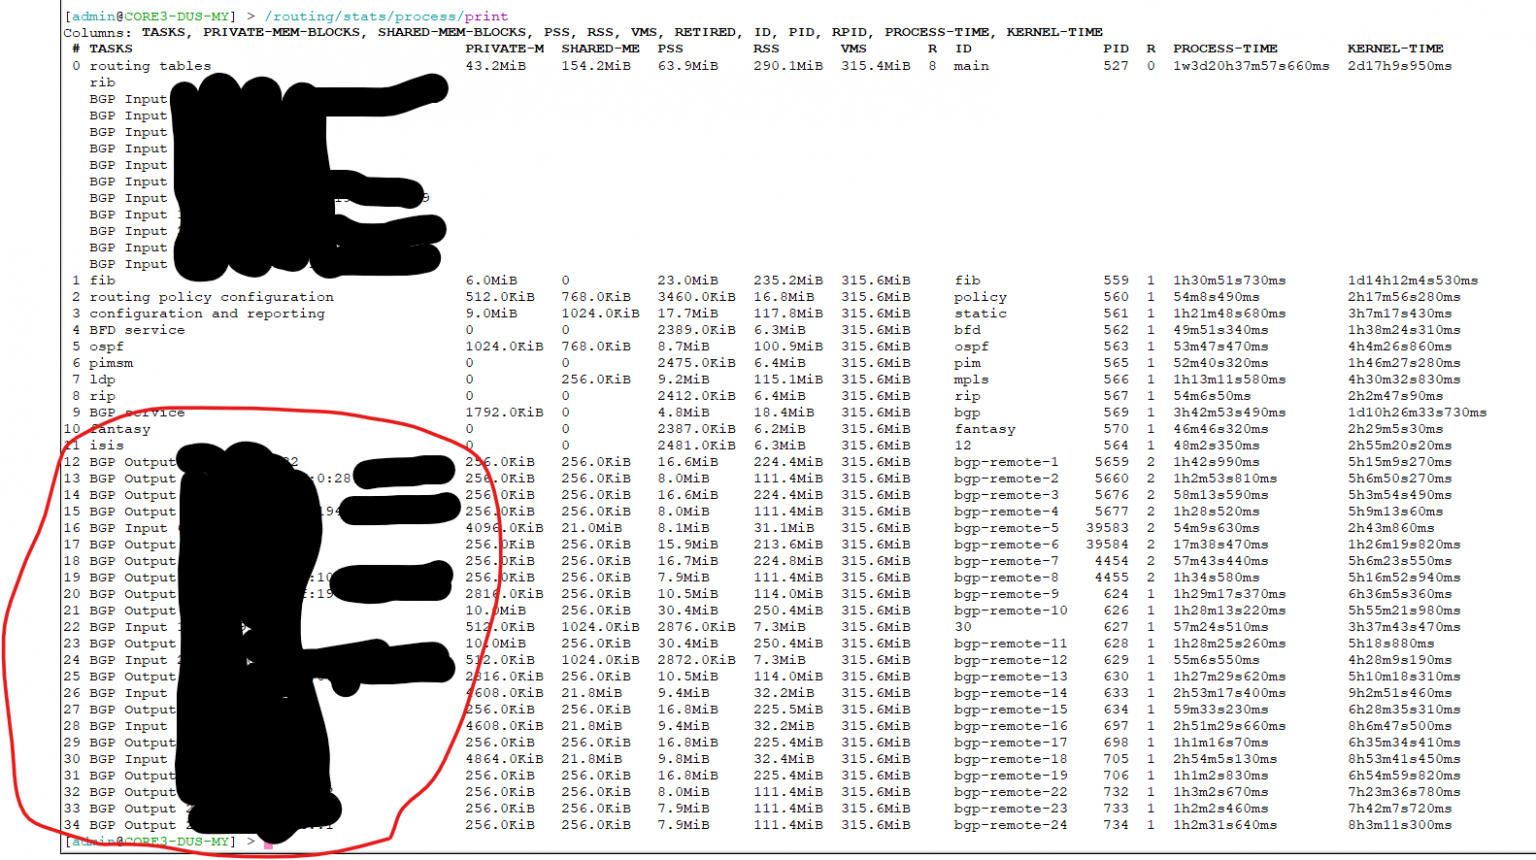The image size is (1536, 860).
Task: Click the fantasy process row
Action: (120, 428)
